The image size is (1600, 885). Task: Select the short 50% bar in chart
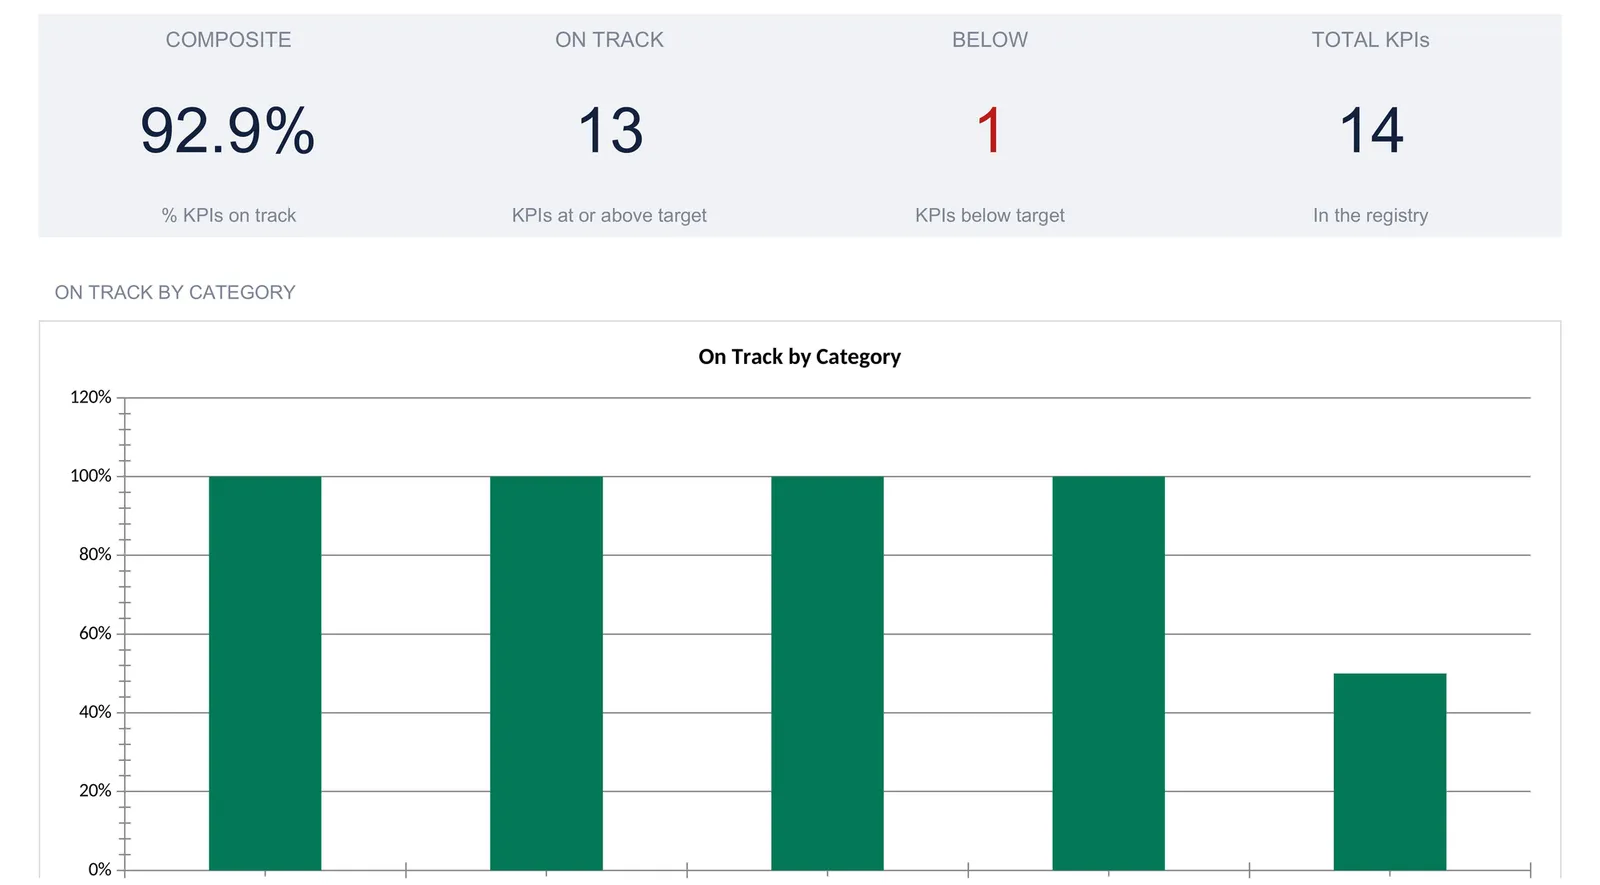(1390, 772)
